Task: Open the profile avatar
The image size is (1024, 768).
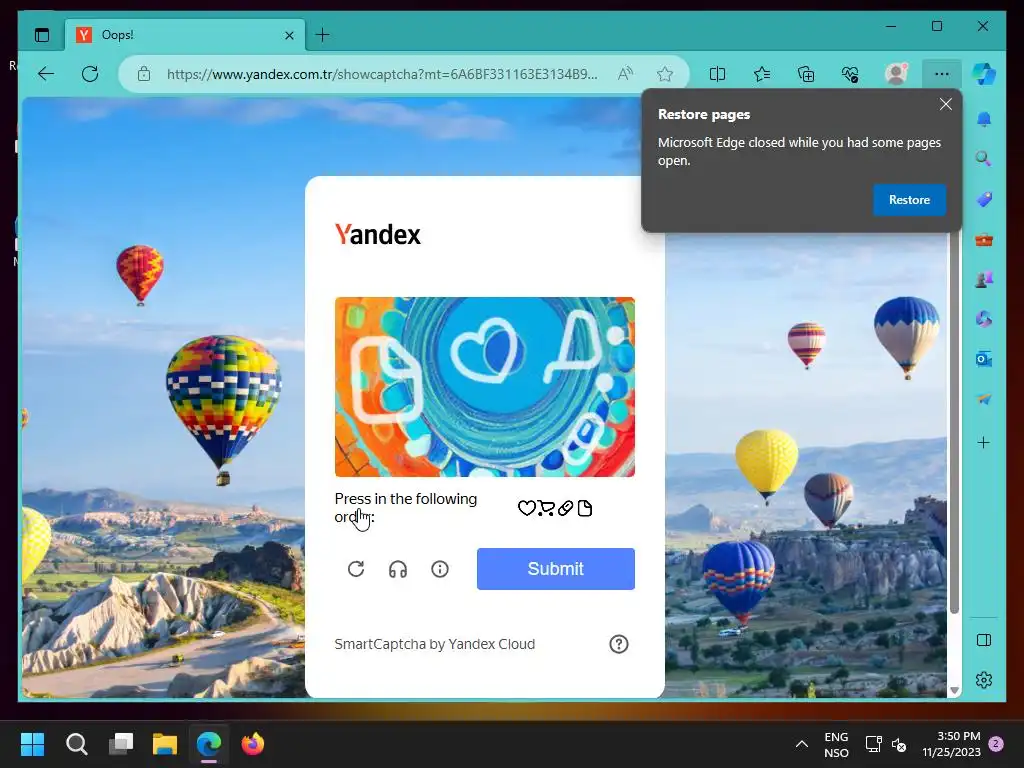Action: coord(896,74)
